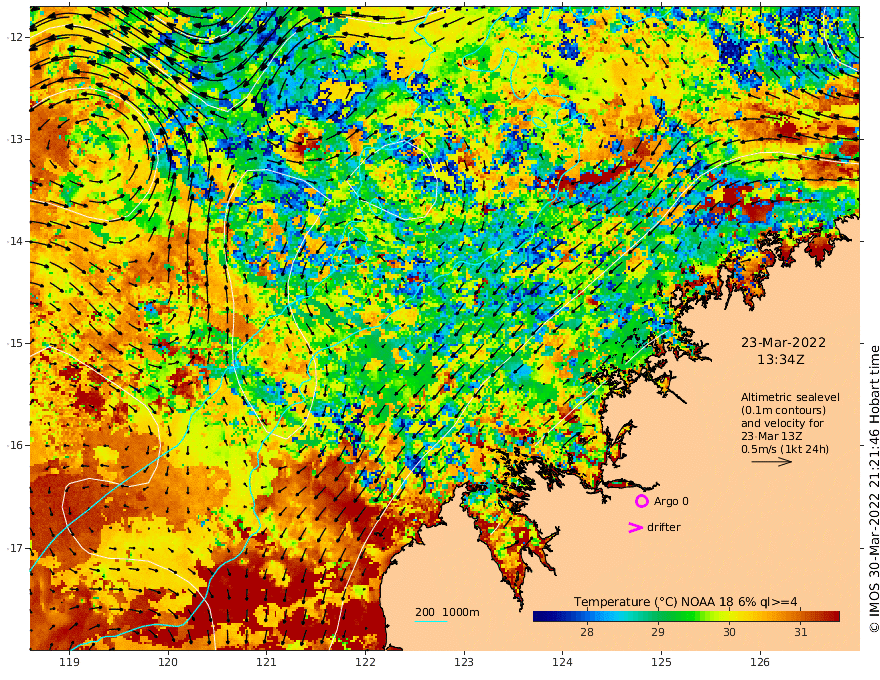
Task: Click the longitude label 124
Action: [x=563, y=662]
